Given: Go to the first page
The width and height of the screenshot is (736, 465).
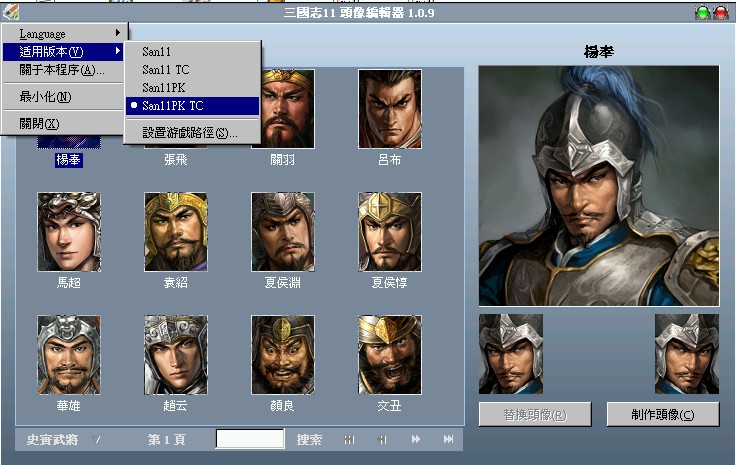Looking at the screenshot, I should 349,440.
